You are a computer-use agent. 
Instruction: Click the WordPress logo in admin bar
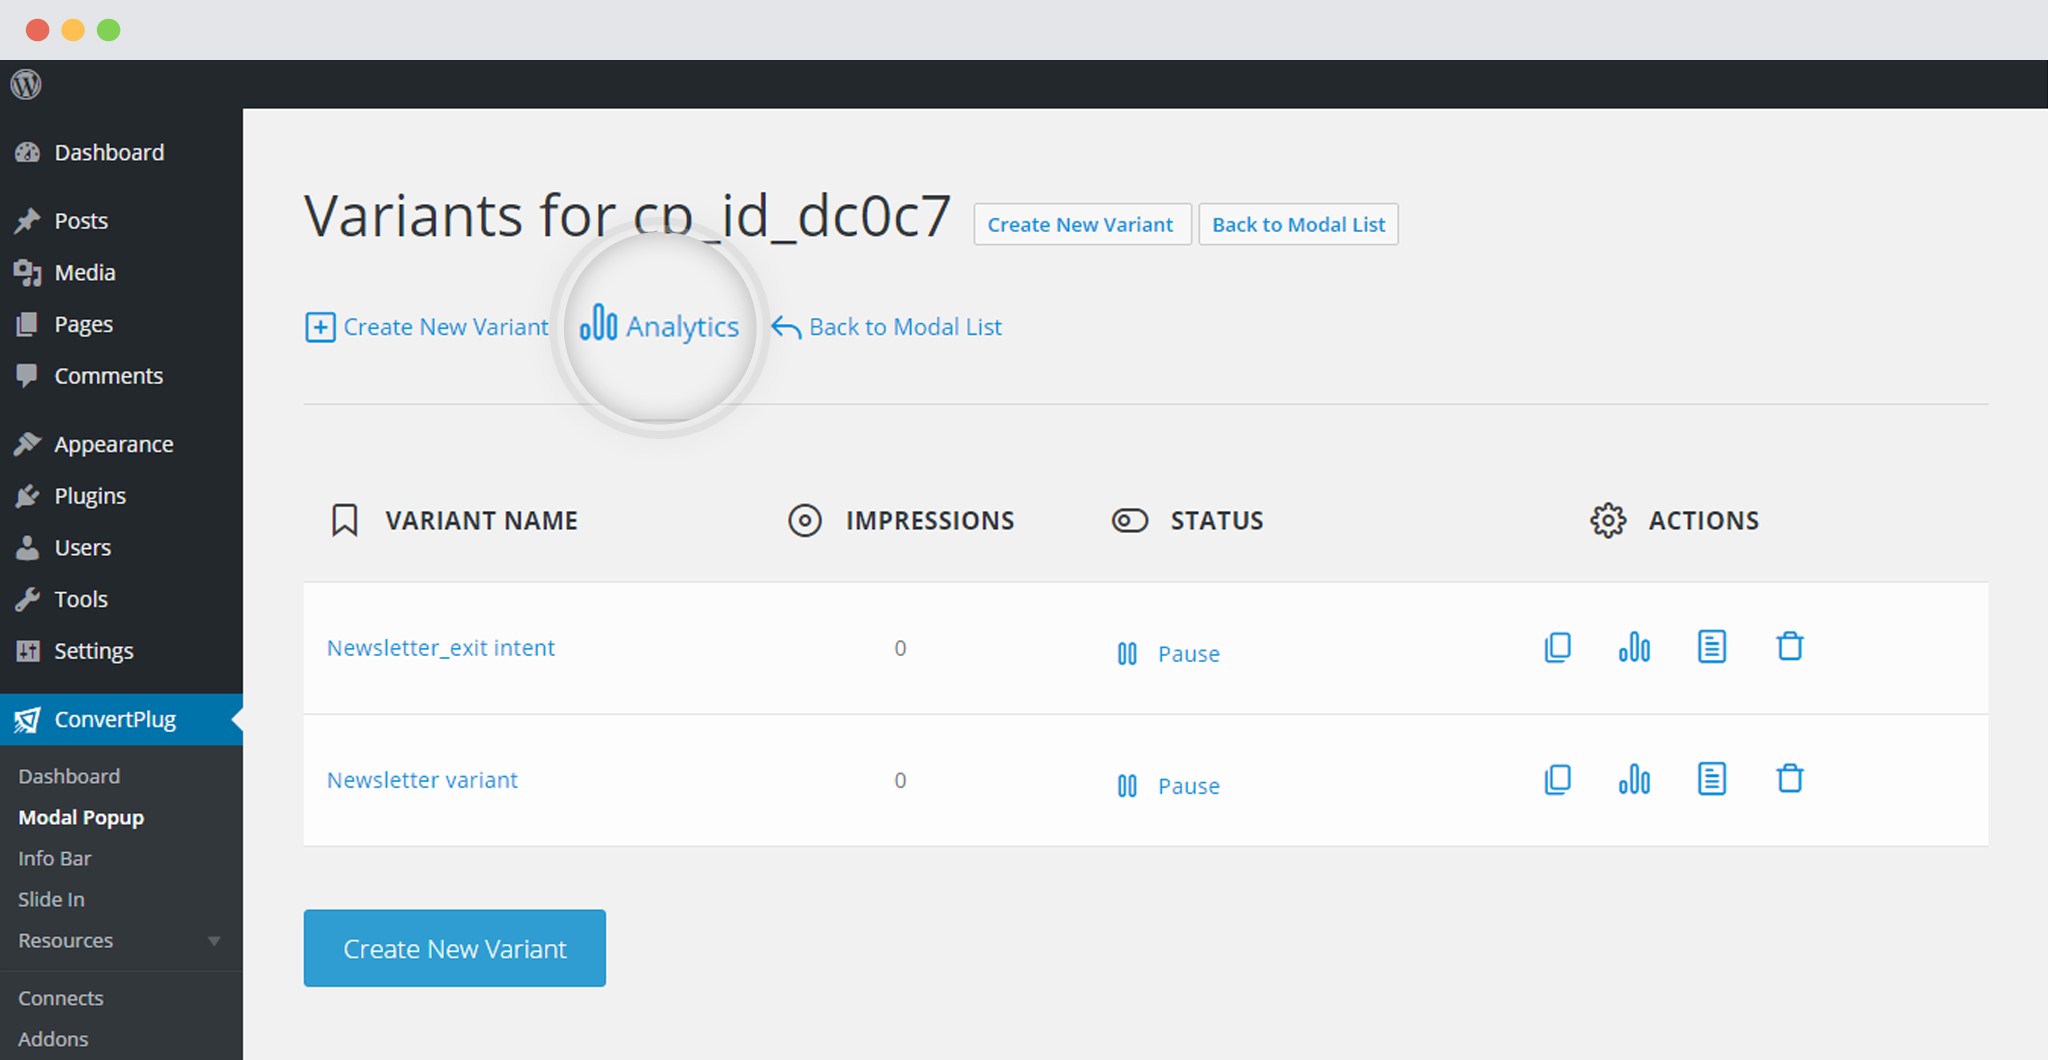tap(26, 84)
